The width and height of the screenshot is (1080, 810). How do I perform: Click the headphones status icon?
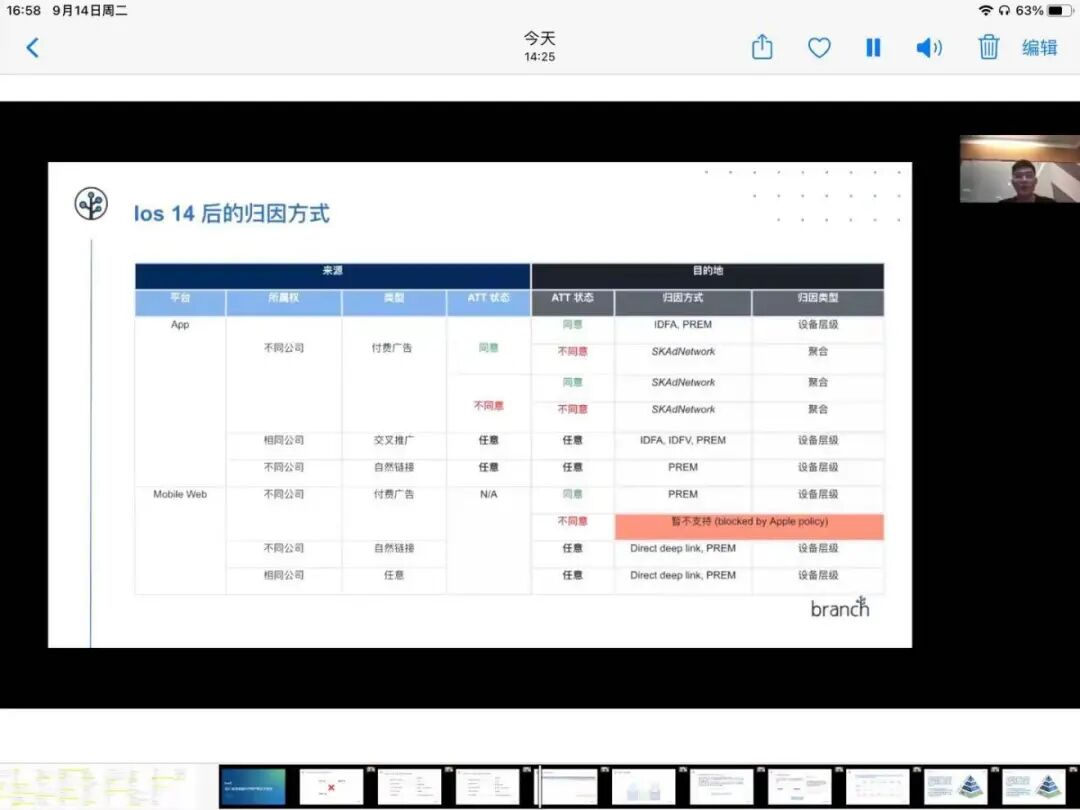[x=1004, y=10]
